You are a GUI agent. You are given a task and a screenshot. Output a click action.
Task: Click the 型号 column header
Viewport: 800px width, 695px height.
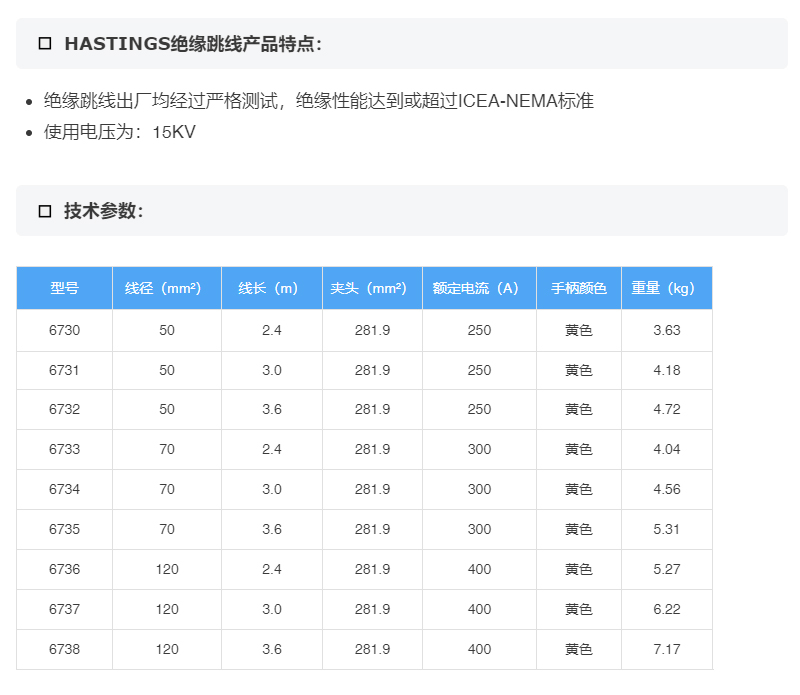click(x=64, y=288)
